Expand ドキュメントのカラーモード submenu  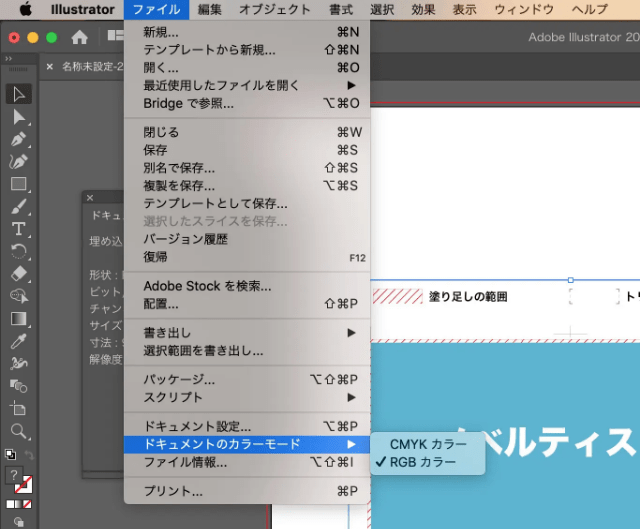(x=247, y=445)
